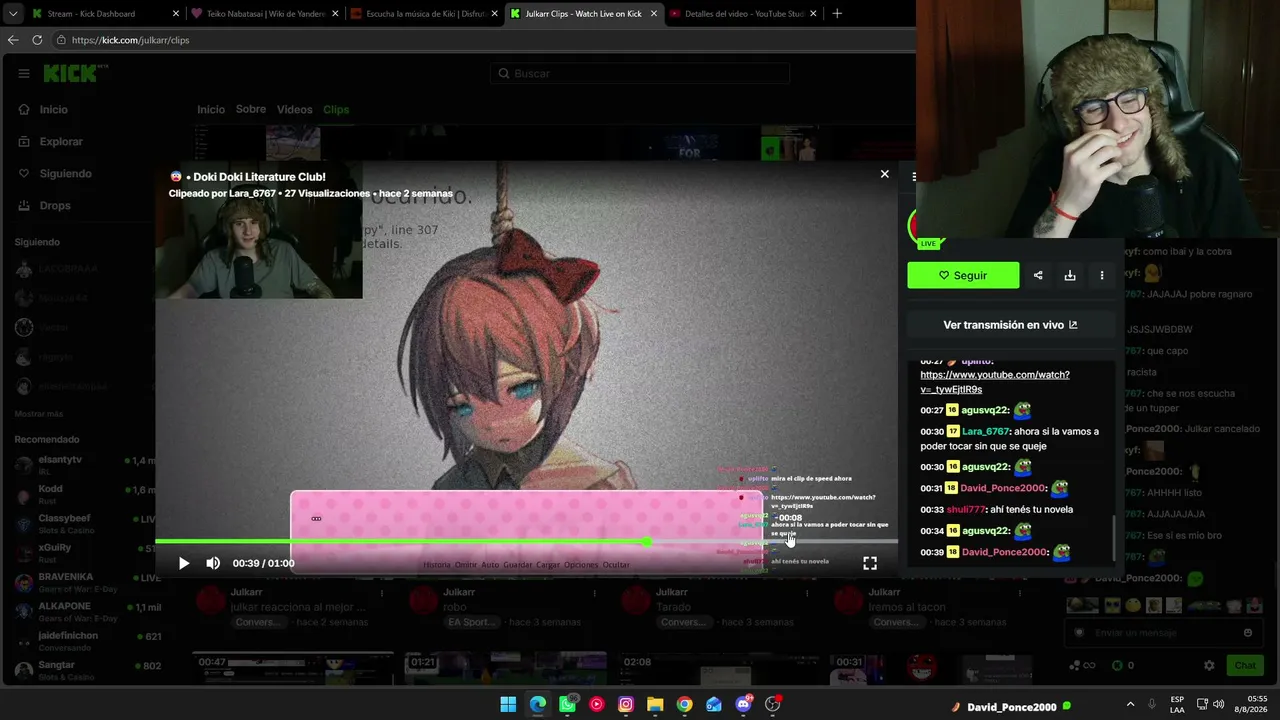Enter fullscreen mode for the clip
Image resolution: width=1280 pixels, height=720 pixels.
pyautogui.click(x=870, y=563)
